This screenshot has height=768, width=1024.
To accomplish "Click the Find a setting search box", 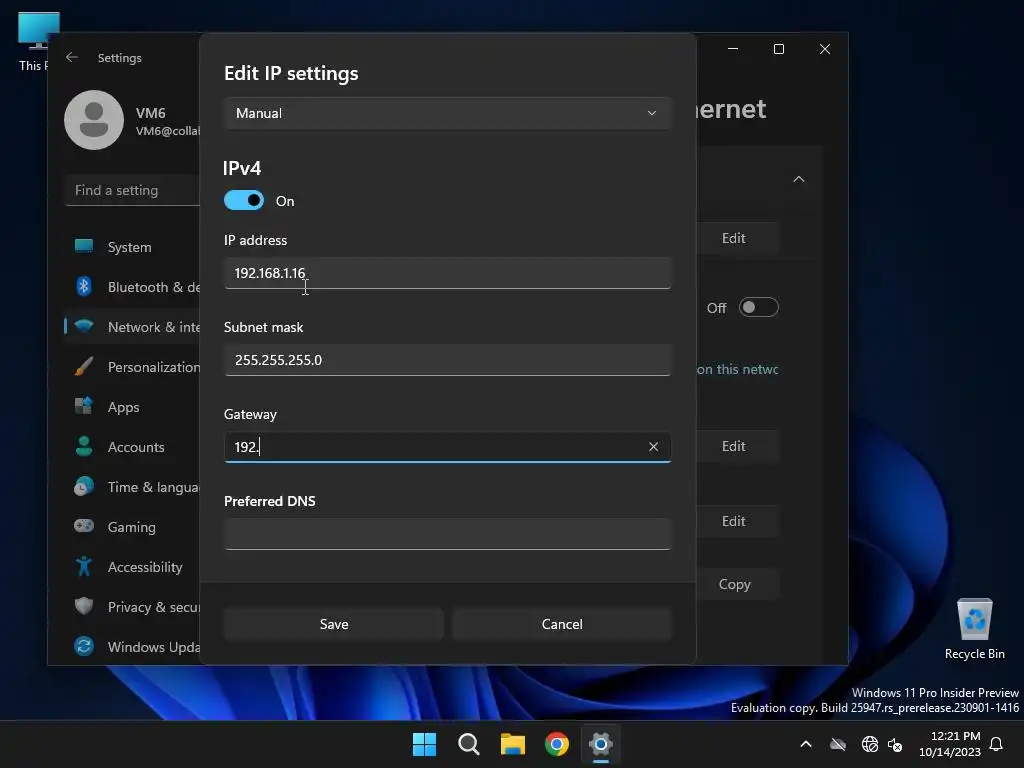I will [x=133, y=190].
